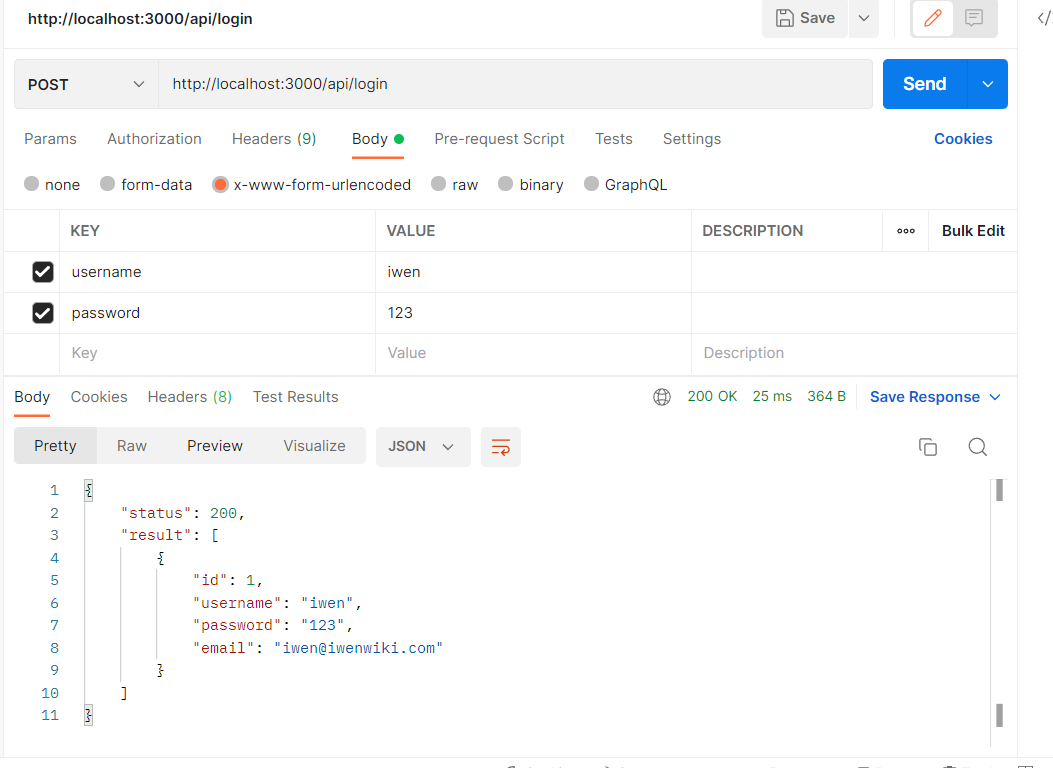Image resolution: width=1053 pixels, height=768 pixels.
Task: Click the request URL field
Action: tap(515, 84)
